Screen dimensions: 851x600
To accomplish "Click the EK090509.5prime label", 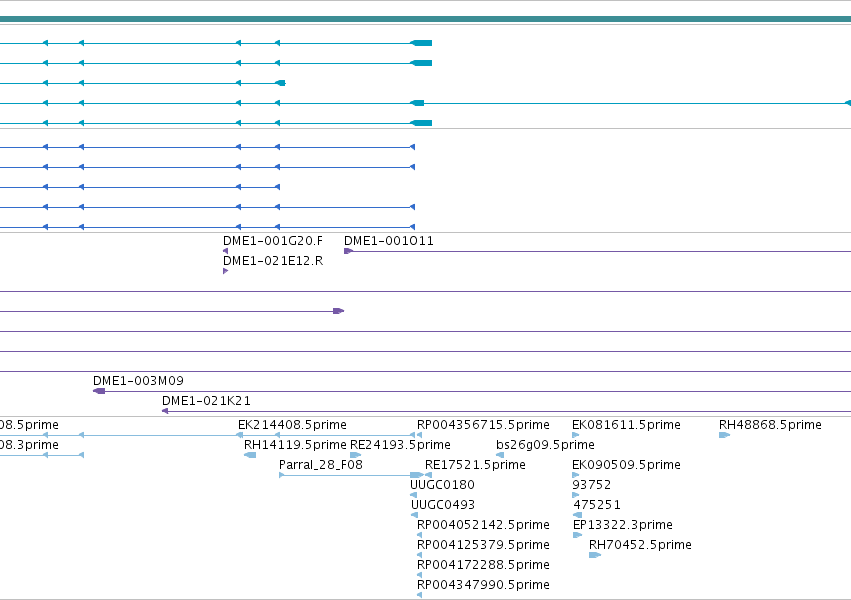I will coord(626,465).
